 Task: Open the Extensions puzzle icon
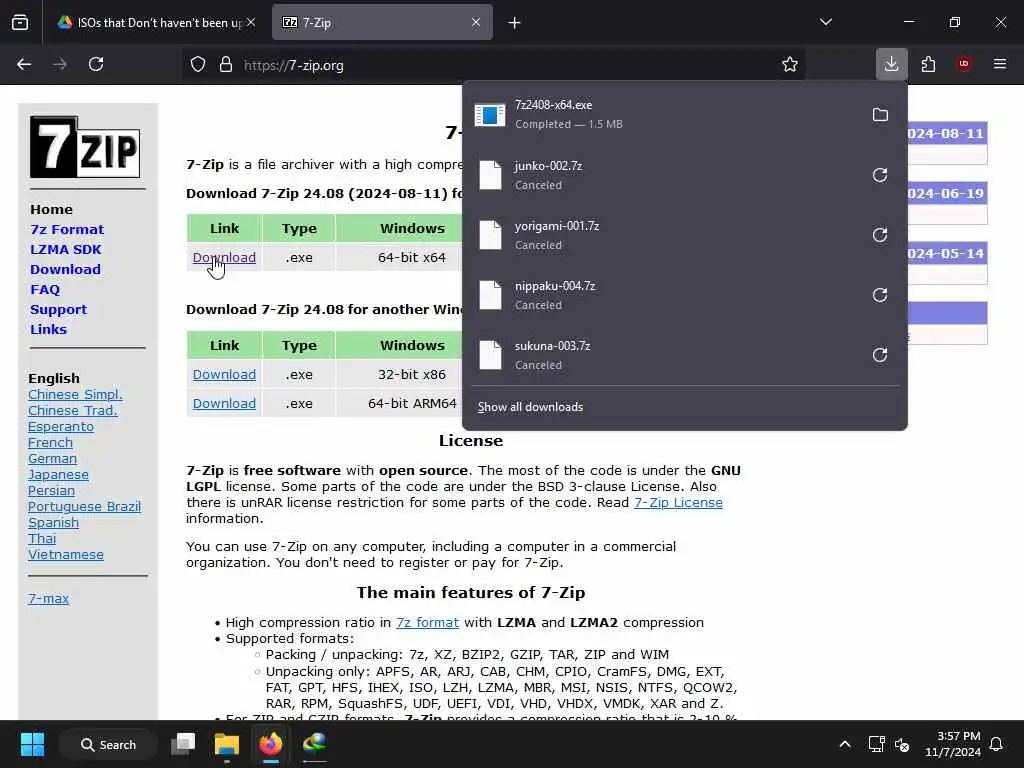pyautogui.click(x=928, y=64)
